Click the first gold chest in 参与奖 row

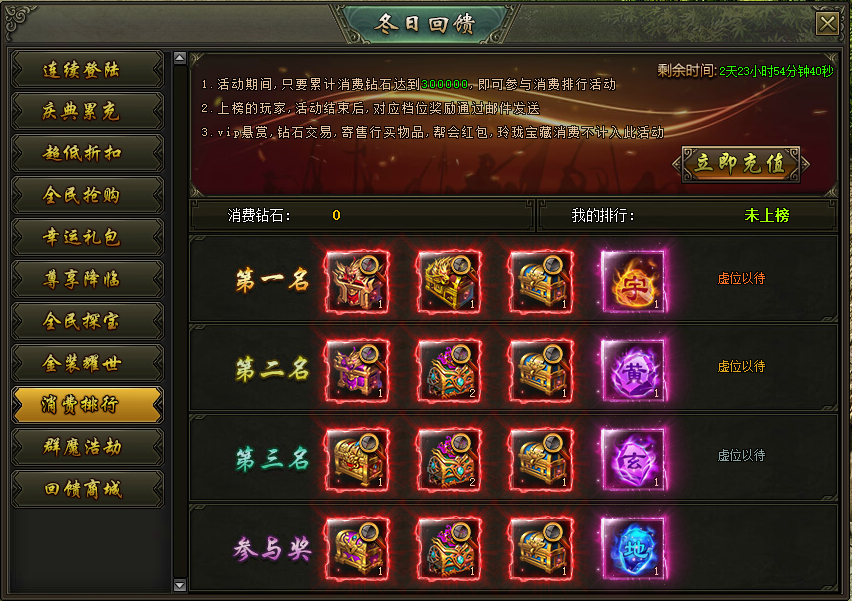click(358, 549)
